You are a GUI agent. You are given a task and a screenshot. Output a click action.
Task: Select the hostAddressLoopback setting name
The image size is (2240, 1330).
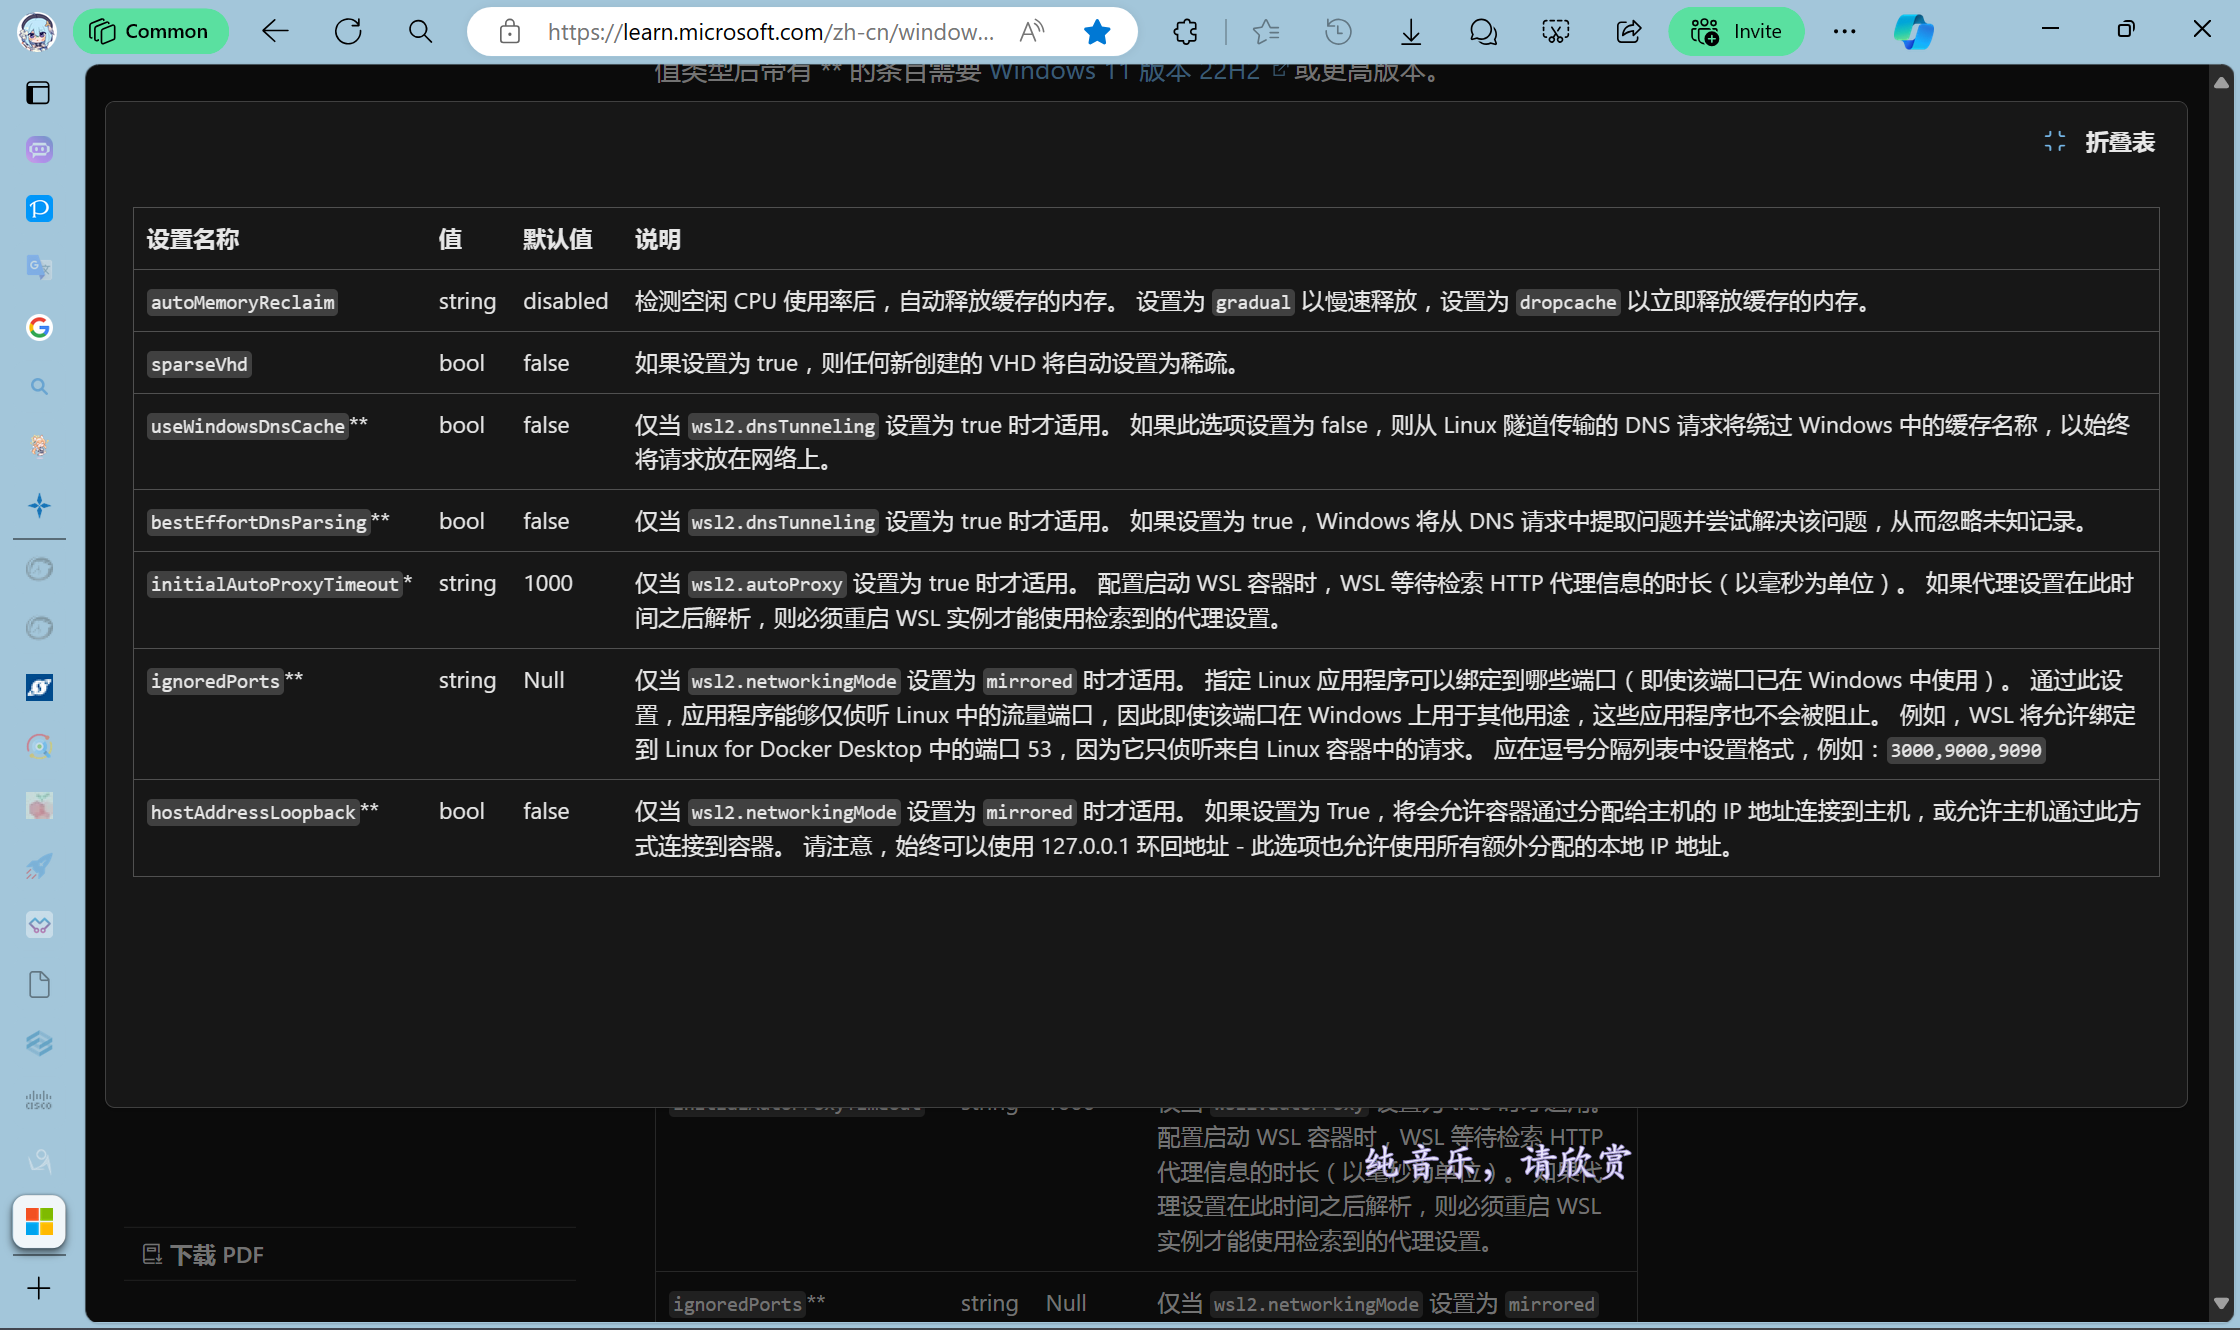pos(253,812)
